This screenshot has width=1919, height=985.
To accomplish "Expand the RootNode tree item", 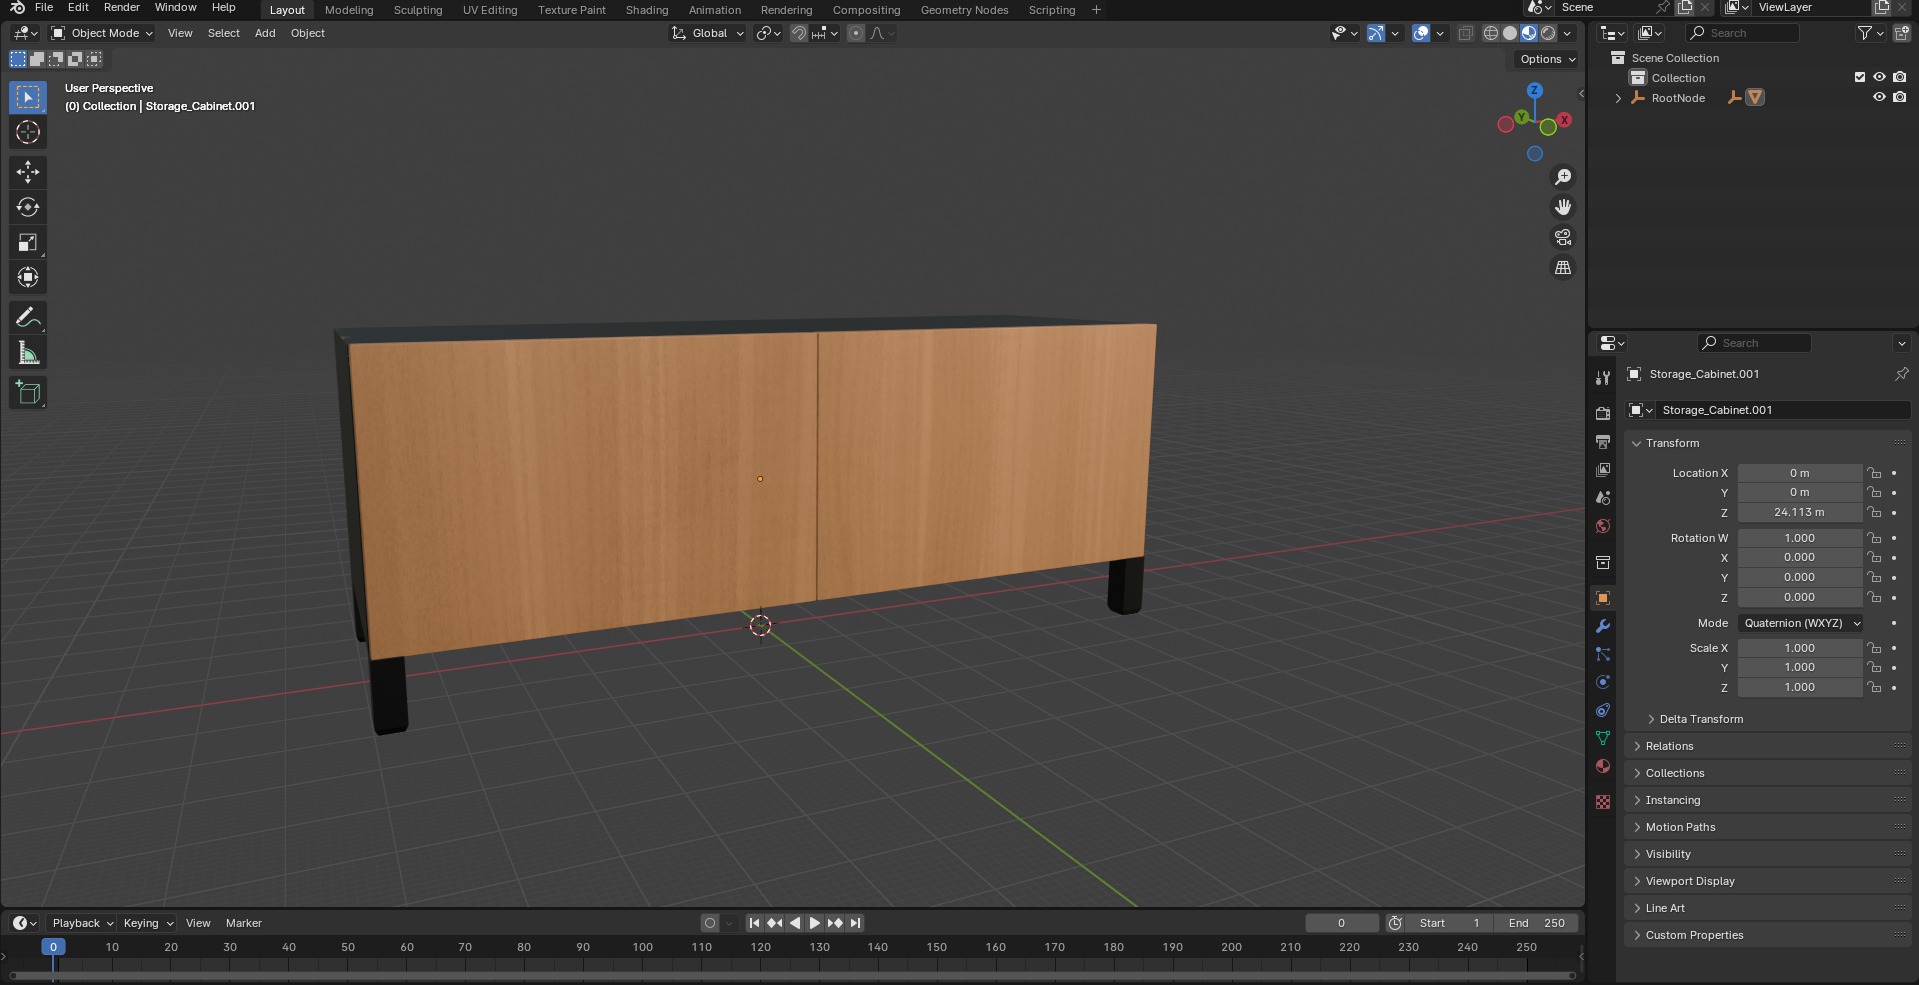I will click(1618, 98).
